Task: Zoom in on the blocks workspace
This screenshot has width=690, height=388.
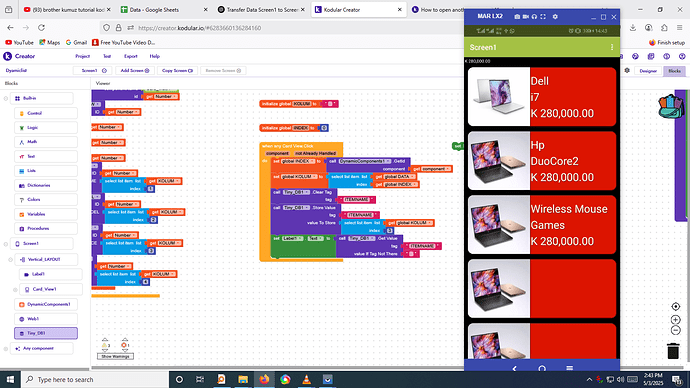Action: click(x=675, y=319)
